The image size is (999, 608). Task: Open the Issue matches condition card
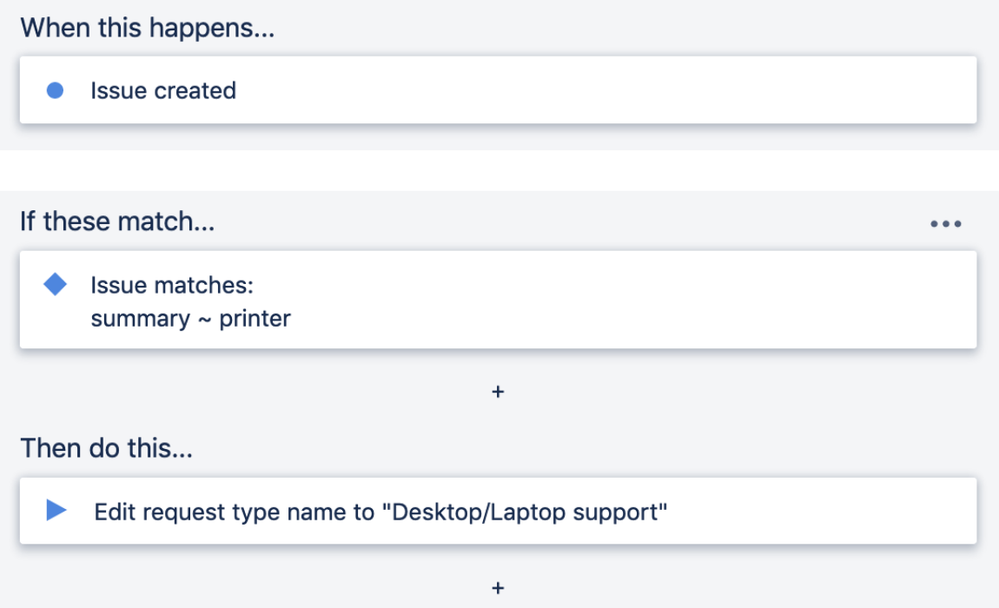coord(600,301)
